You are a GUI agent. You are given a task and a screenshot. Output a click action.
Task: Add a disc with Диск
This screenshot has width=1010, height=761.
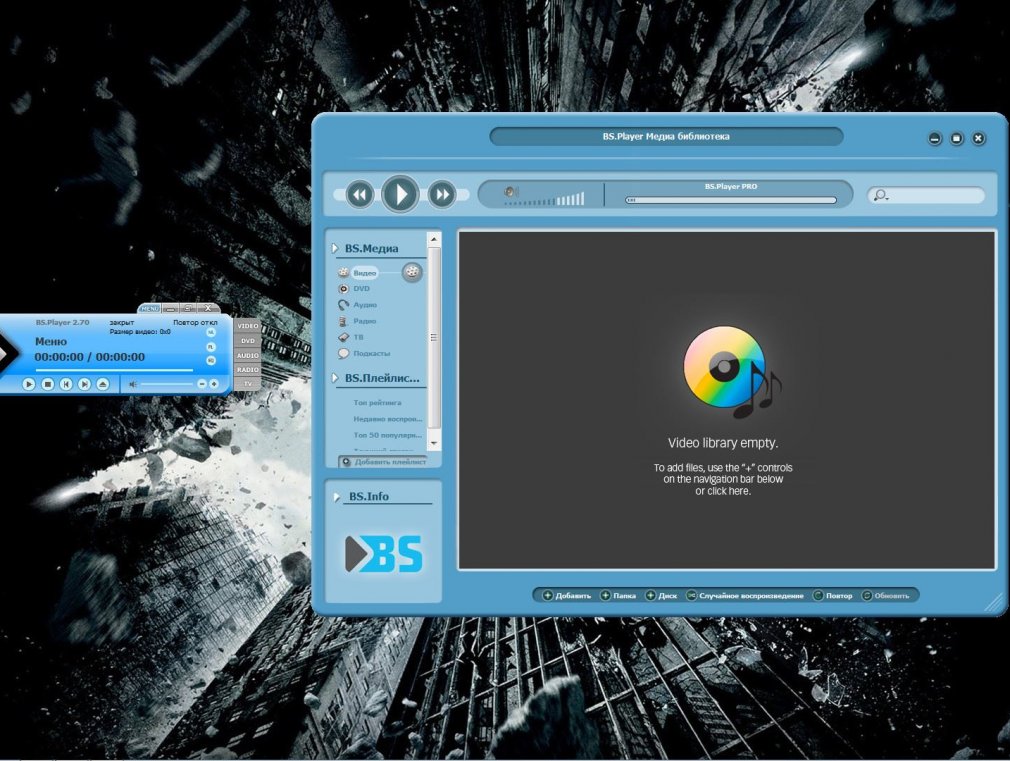pyautogui.click(x=662, y=596)
